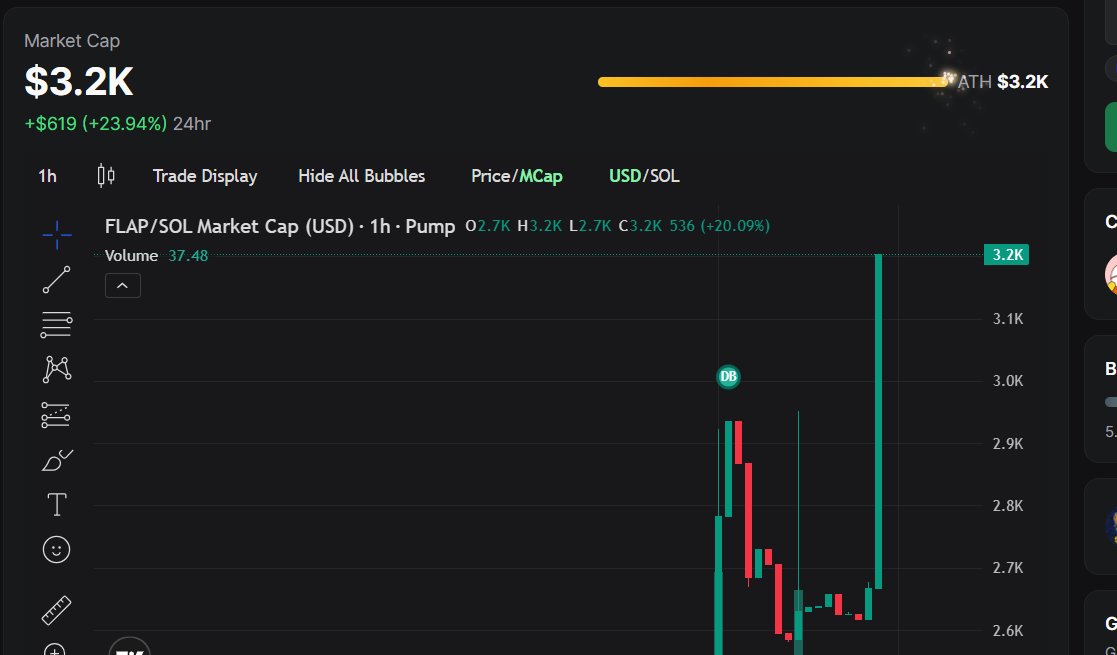This screenshot has height=655, width=1117.
Task: Click the DB bubble on the chart
Action: click(728, 377)
